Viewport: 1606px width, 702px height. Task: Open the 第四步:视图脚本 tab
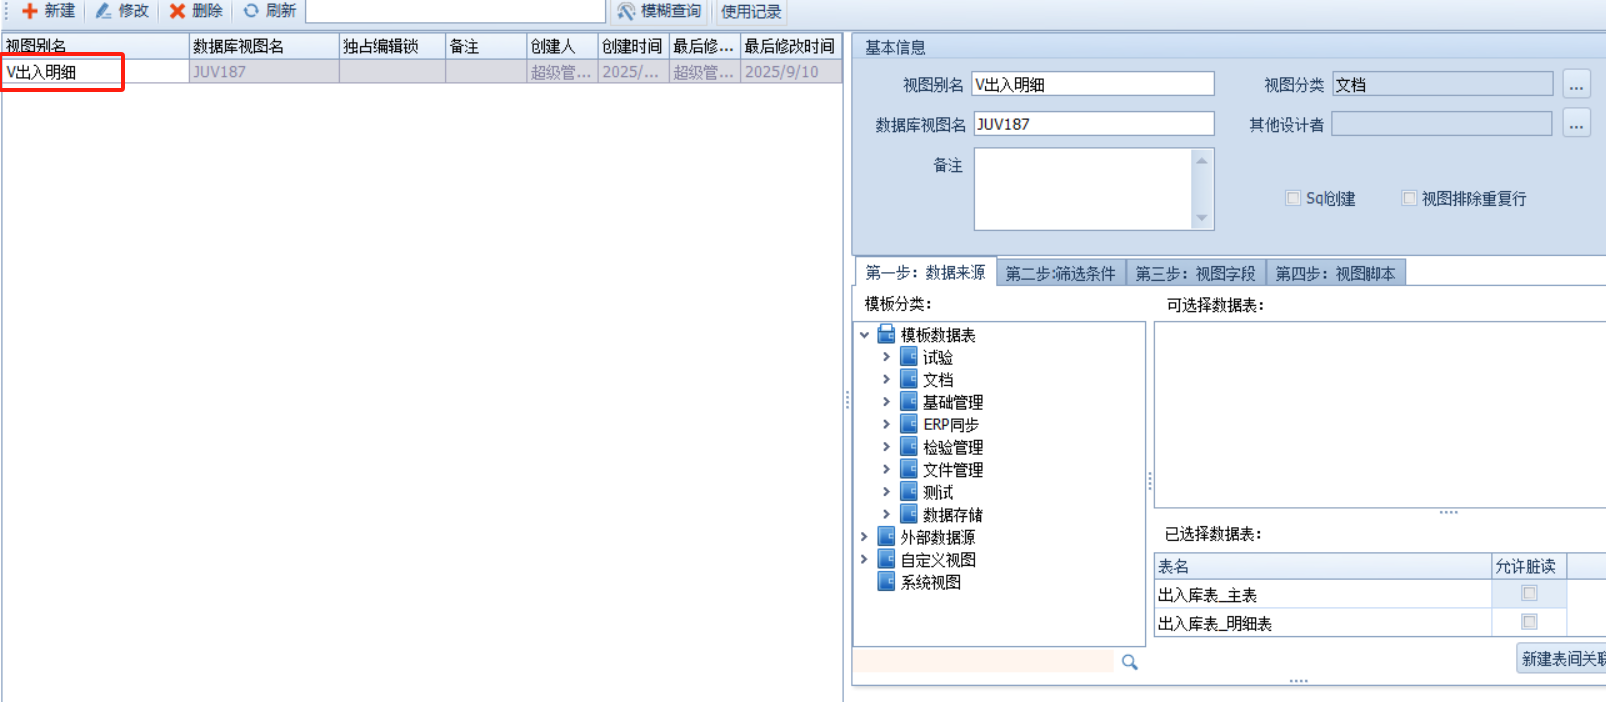[1335, 273]
